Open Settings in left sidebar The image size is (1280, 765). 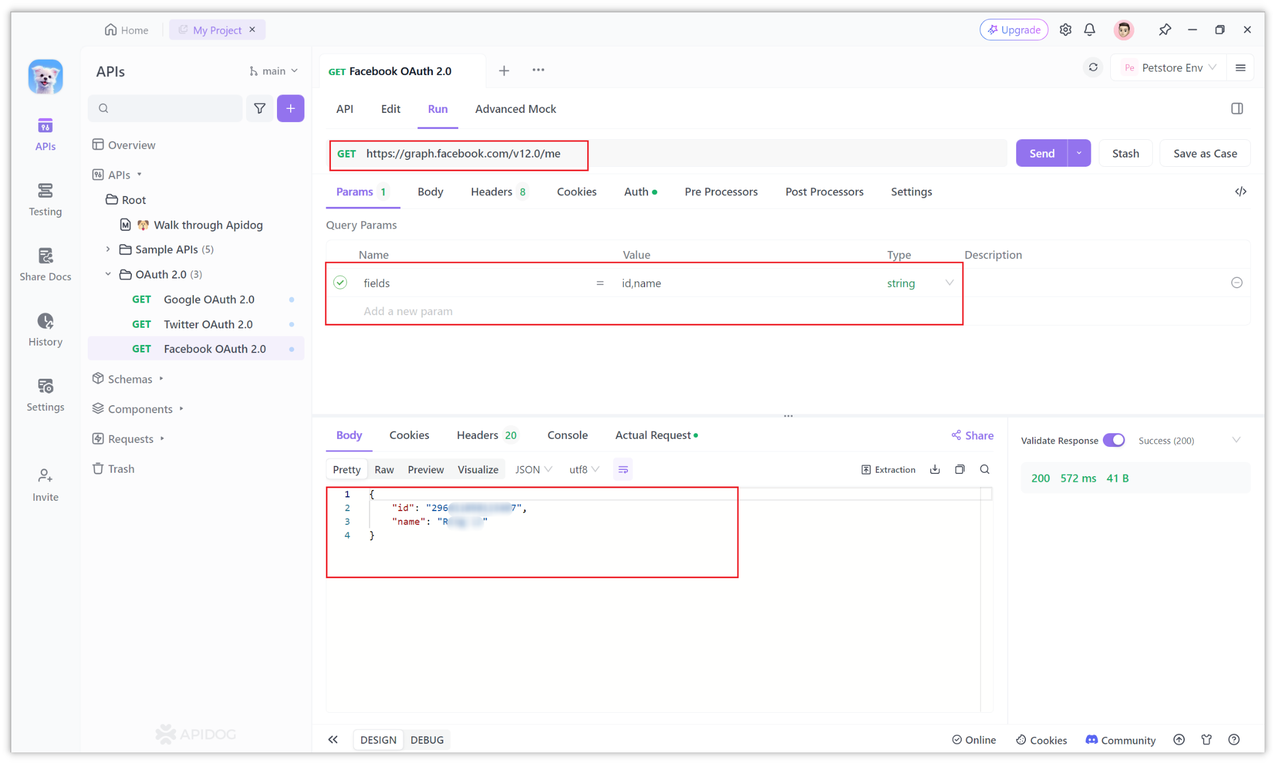point(45,394)
